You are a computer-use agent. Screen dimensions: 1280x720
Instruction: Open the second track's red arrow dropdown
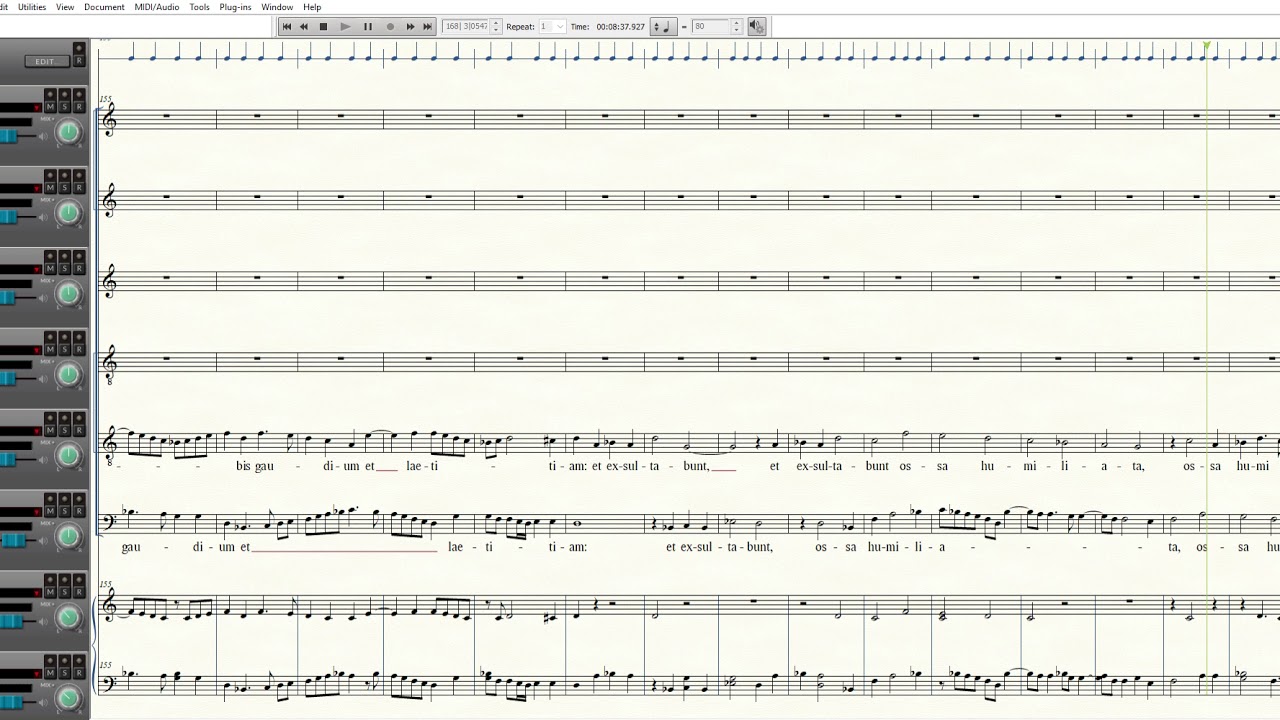tap(37, 189)
